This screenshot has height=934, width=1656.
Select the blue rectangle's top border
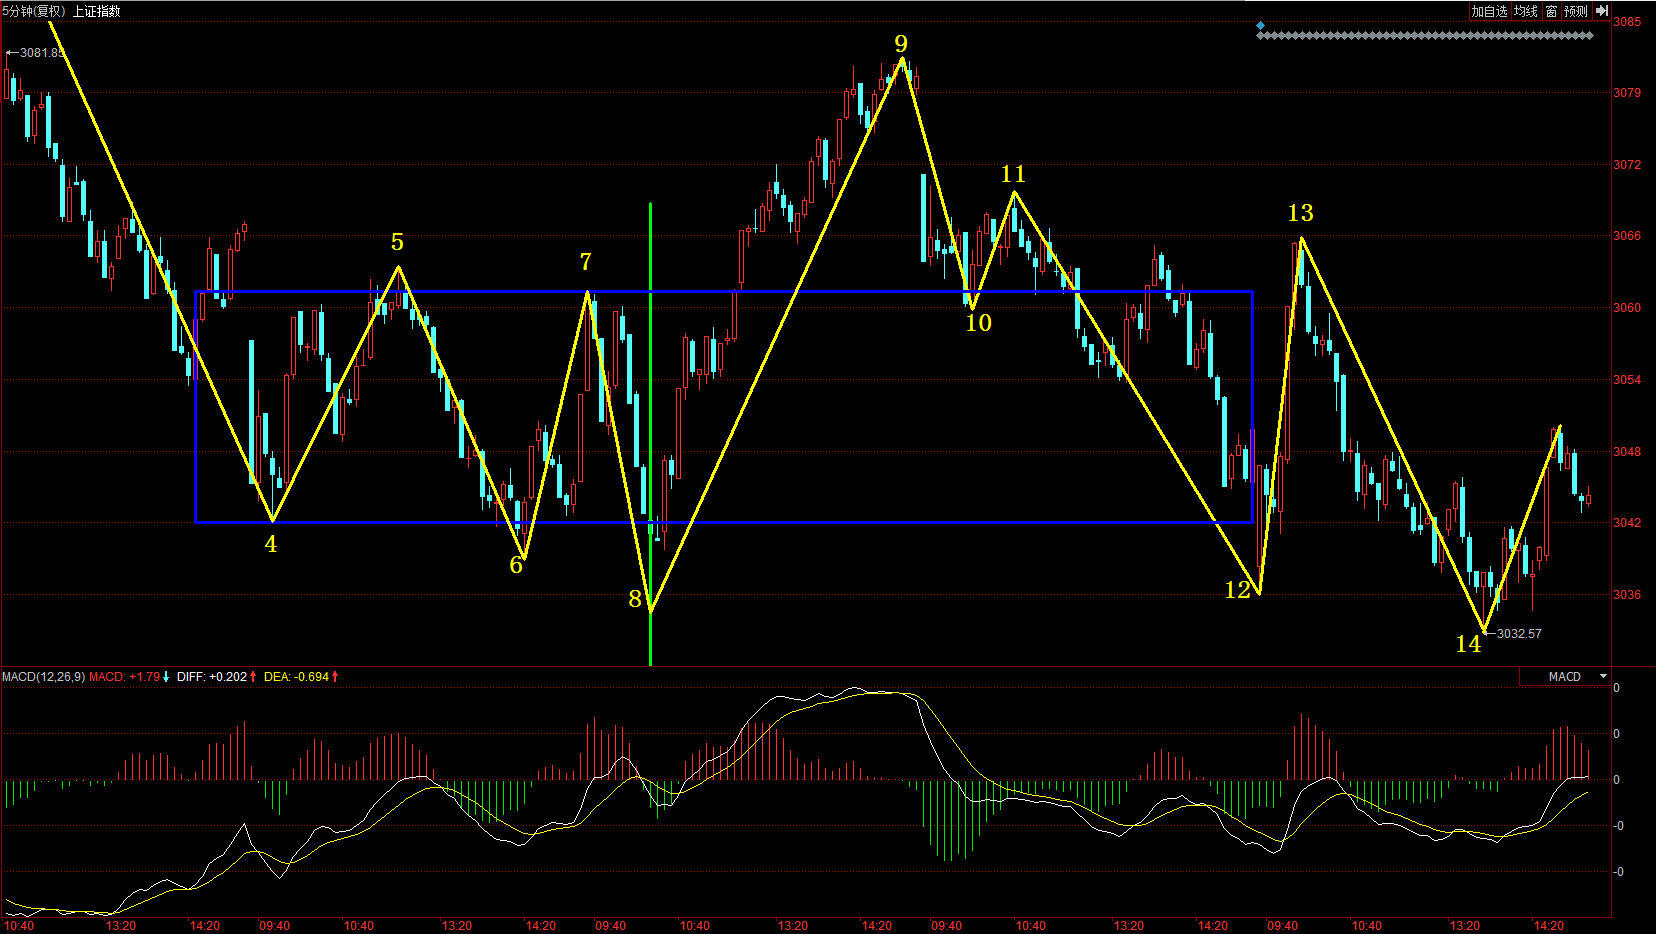720,292
